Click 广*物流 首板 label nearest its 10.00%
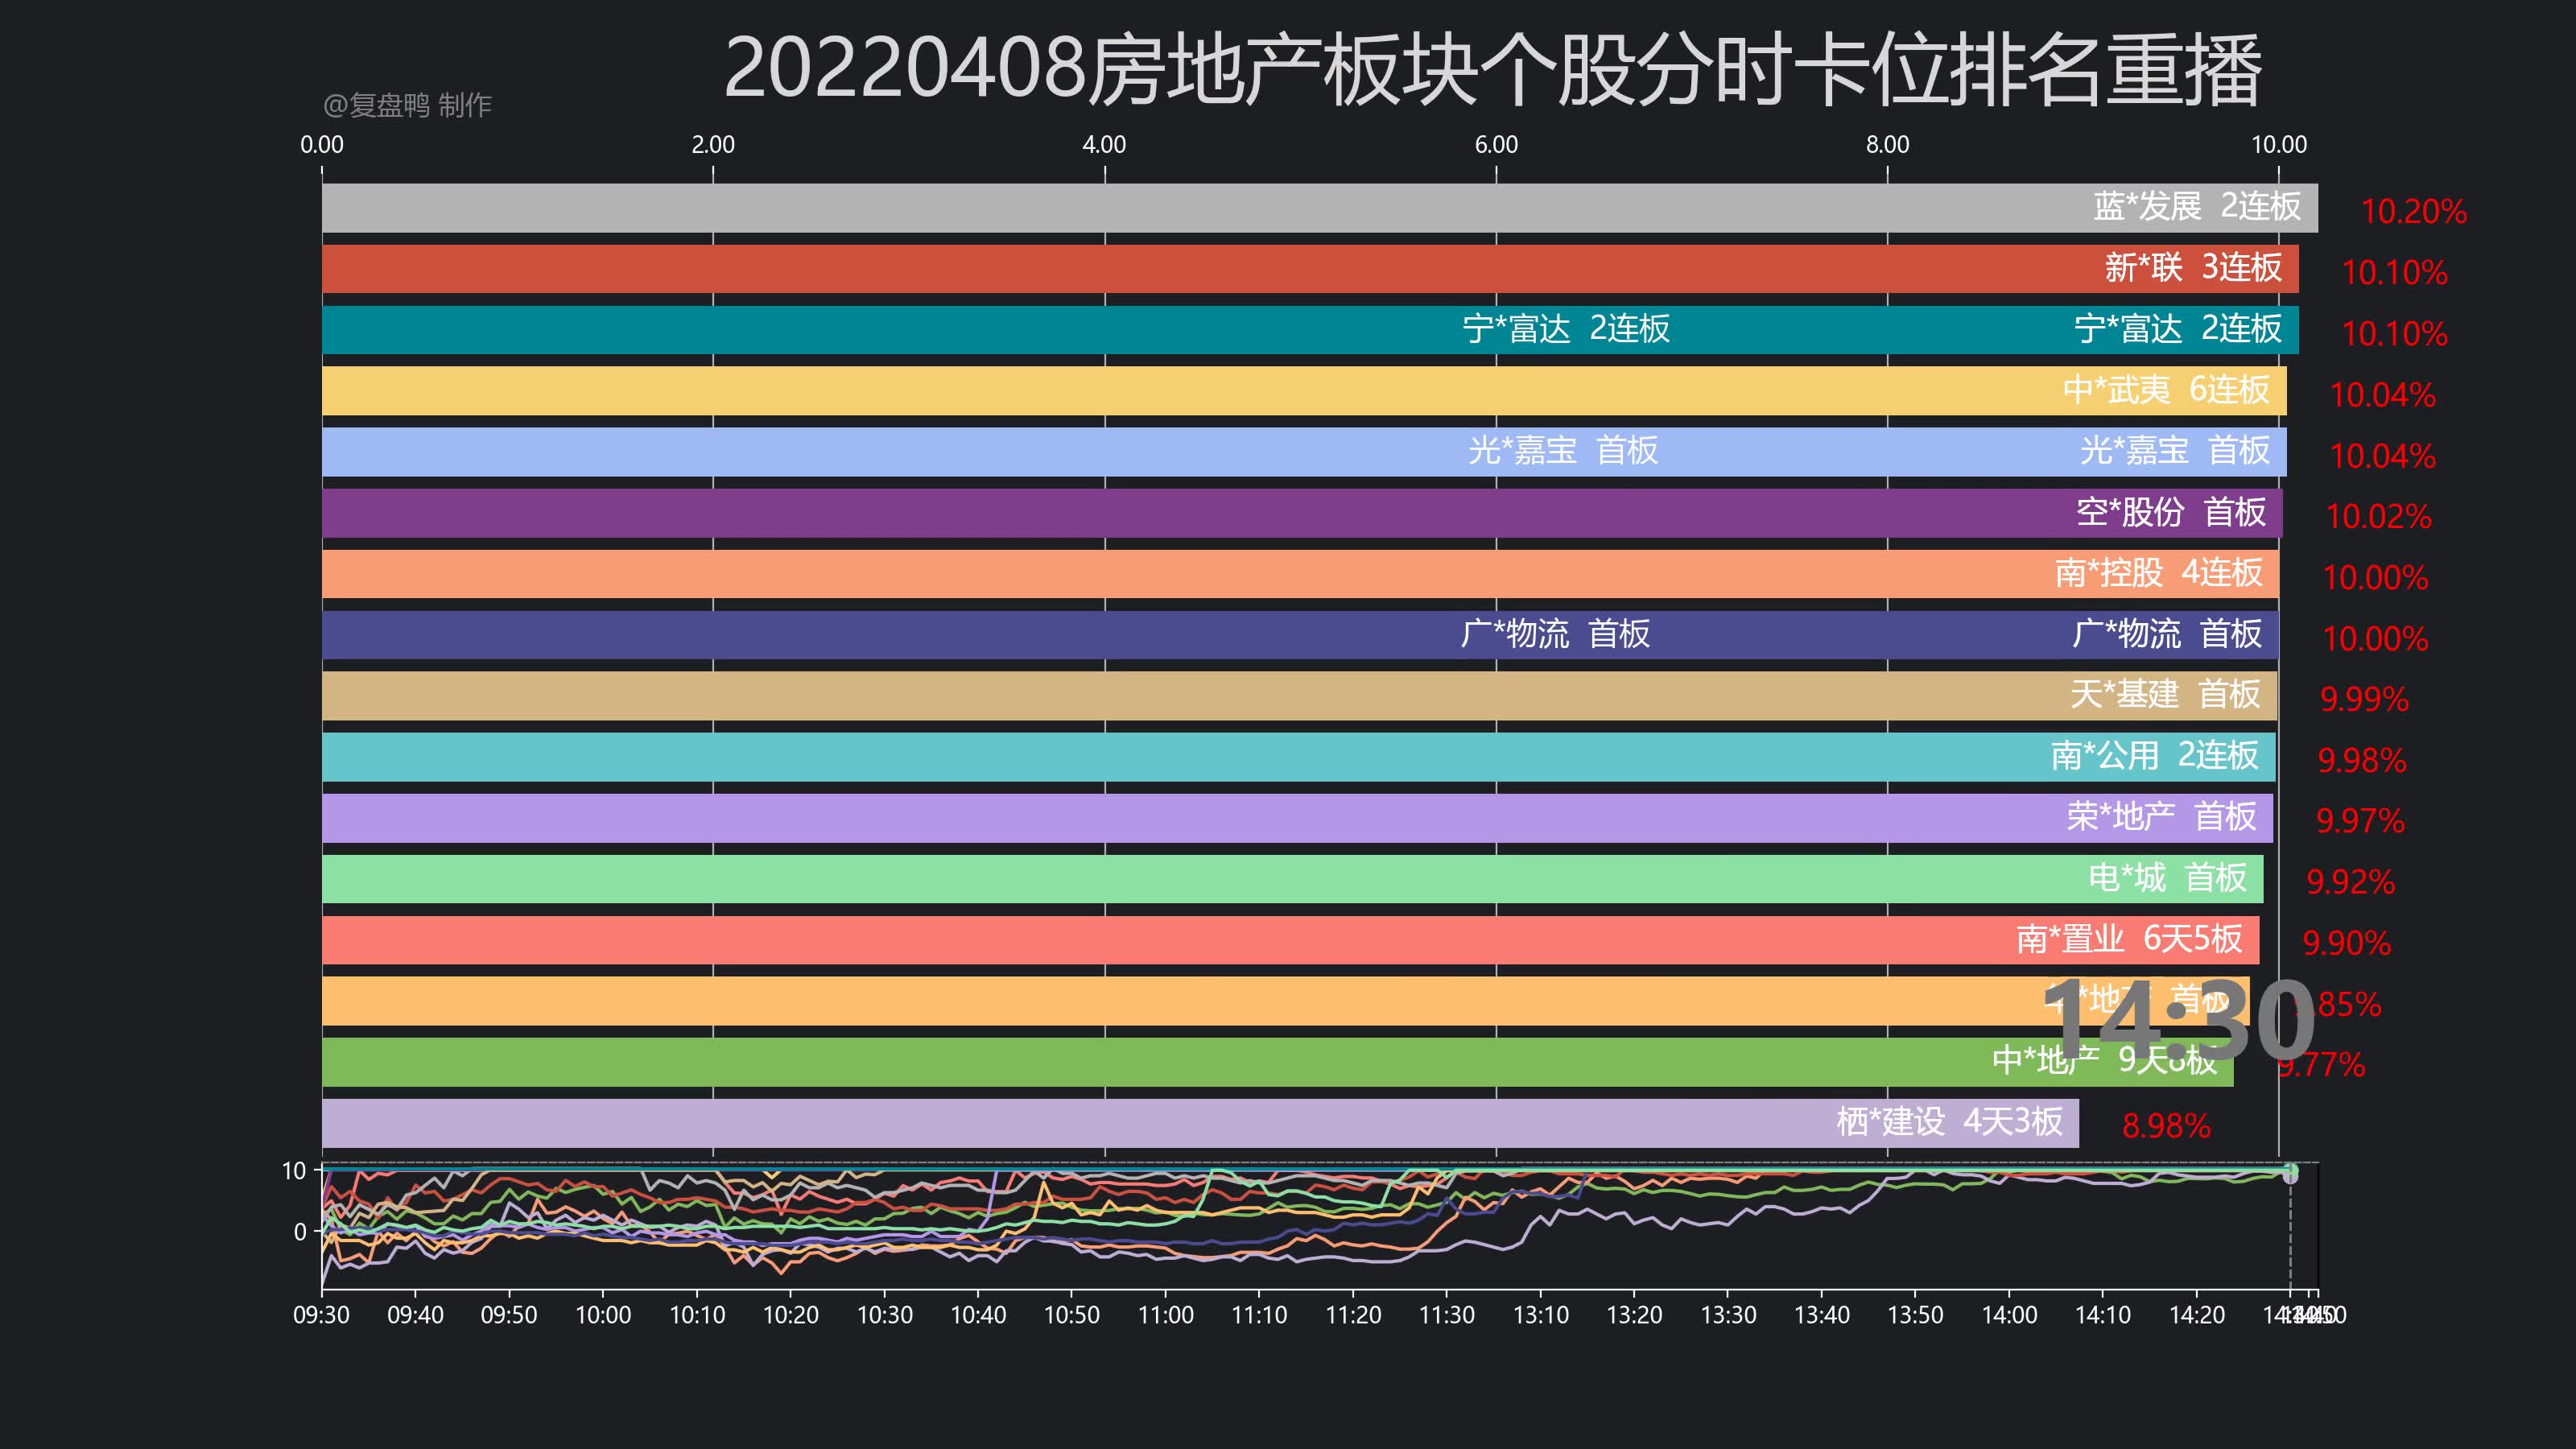The width and height of the screenshot is (2576, 1449). click(2167, 633)
